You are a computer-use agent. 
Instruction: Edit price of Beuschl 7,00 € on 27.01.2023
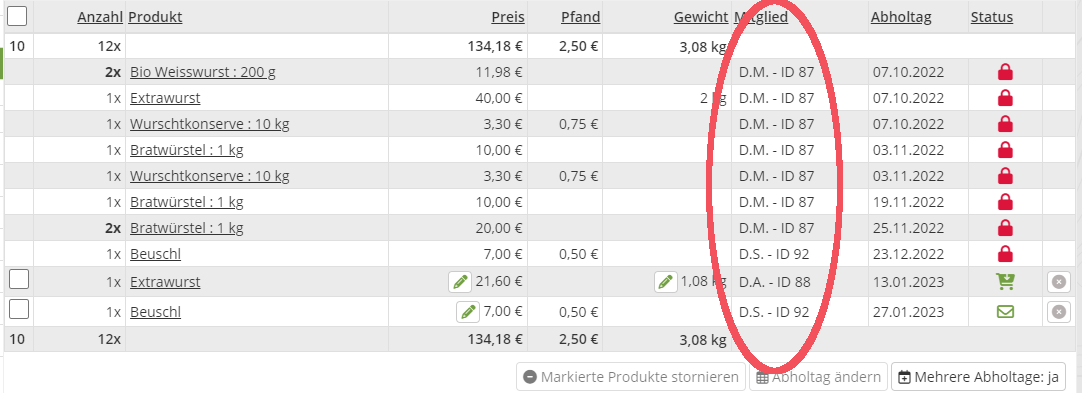[468, 312]
